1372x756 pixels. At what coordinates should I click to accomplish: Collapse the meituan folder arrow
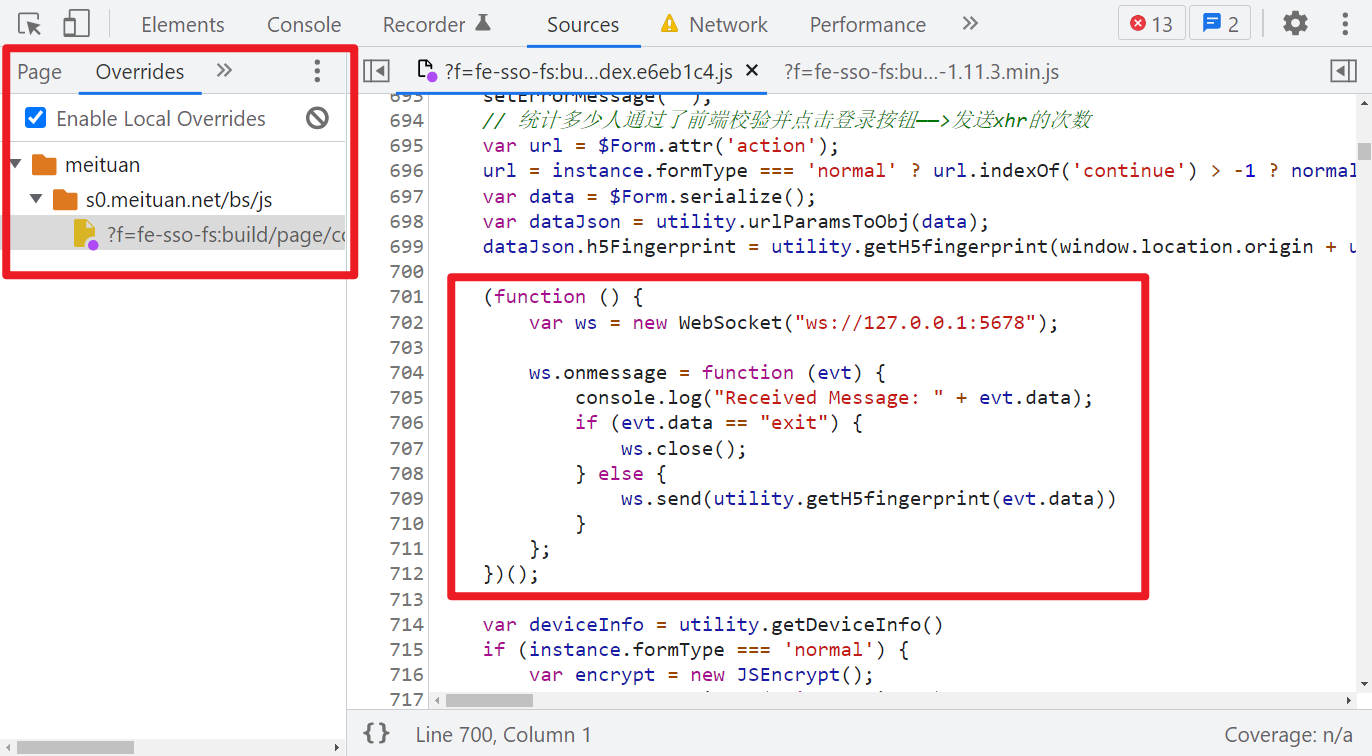point(16,164)
